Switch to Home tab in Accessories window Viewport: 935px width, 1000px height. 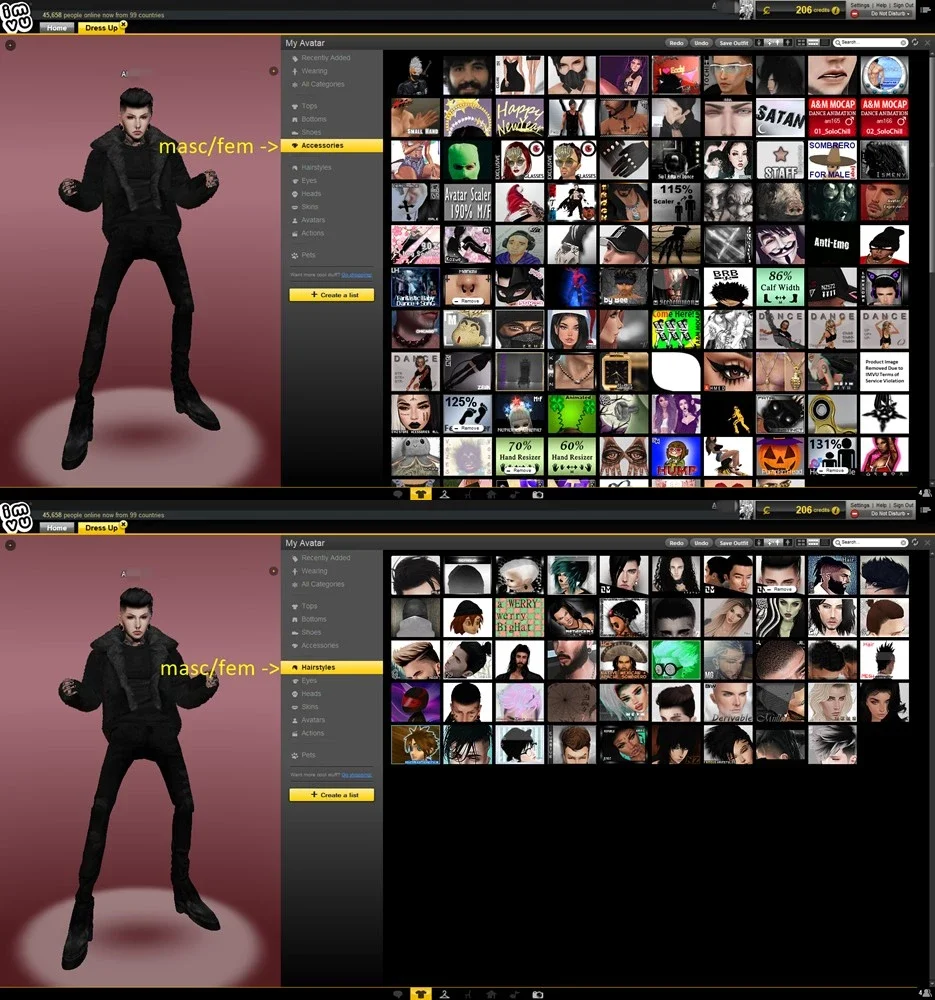coord(57,28)
